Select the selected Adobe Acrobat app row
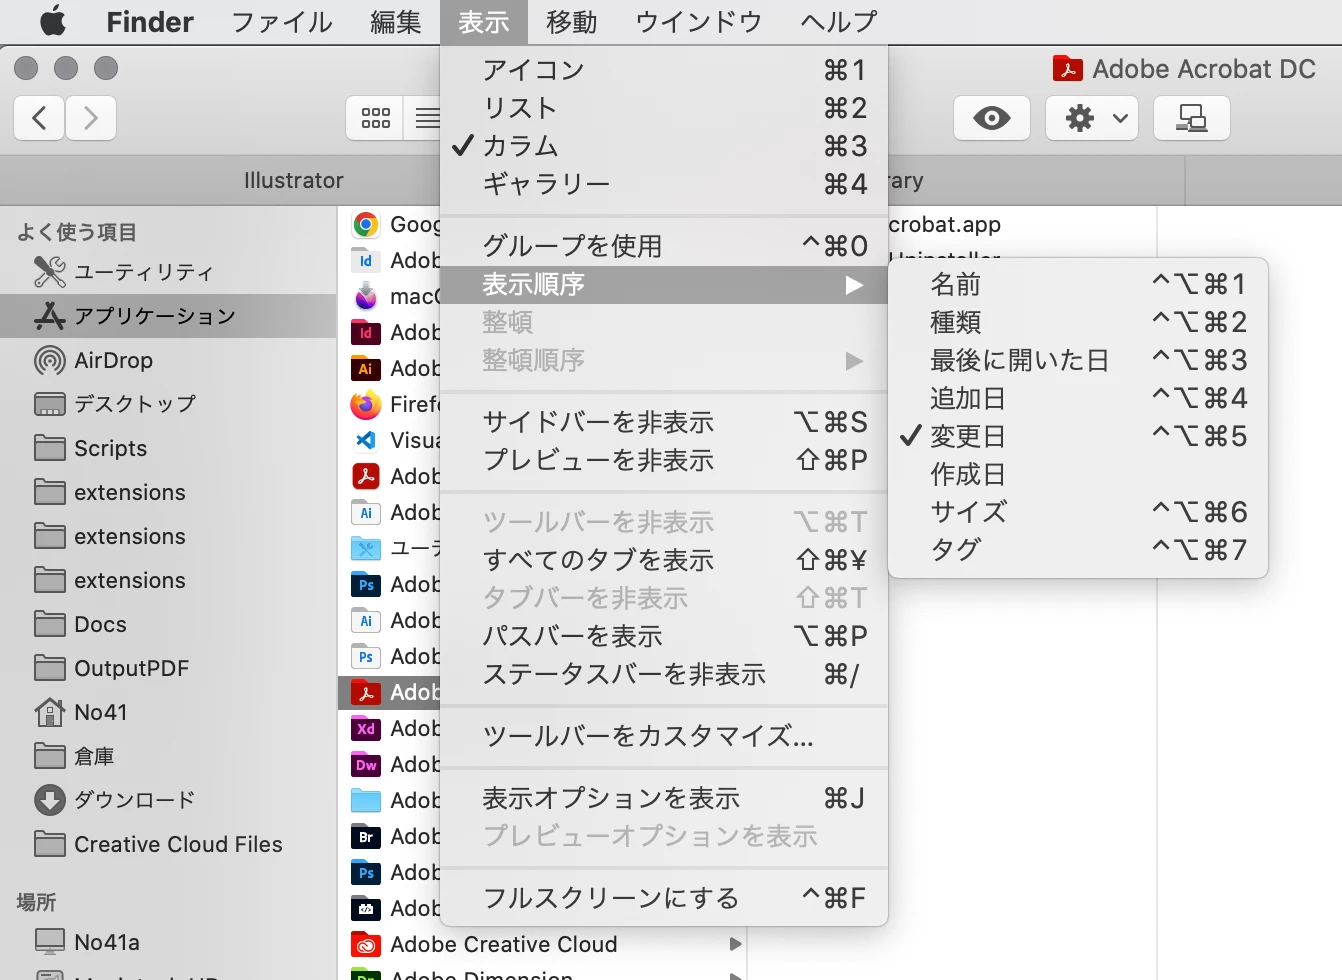 tap(390, 692)
